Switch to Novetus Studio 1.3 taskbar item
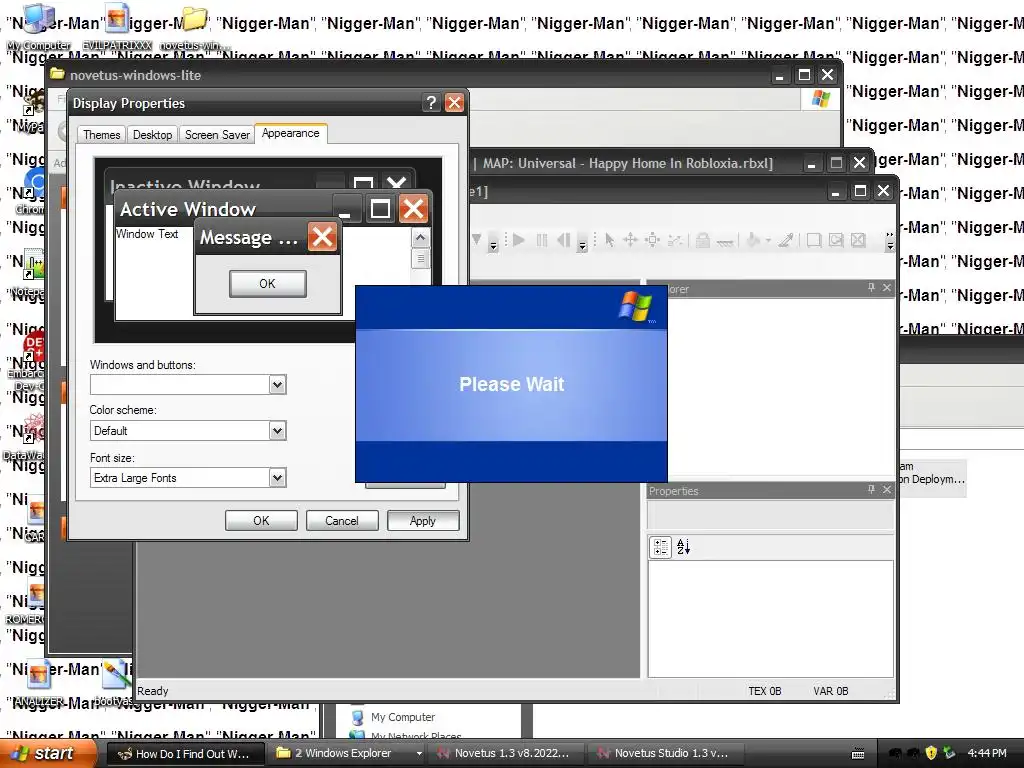 pos(666,754)
